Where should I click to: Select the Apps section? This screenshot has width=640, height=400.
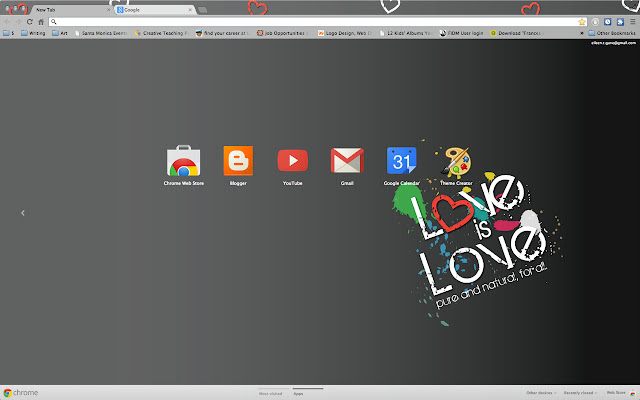click(298, 393)
